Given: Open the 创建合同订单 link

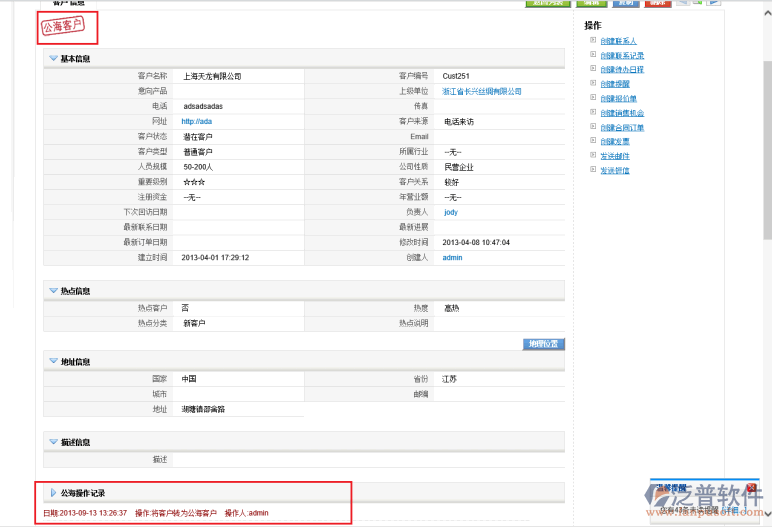Looking at the screenshot, I should point(622,127).
